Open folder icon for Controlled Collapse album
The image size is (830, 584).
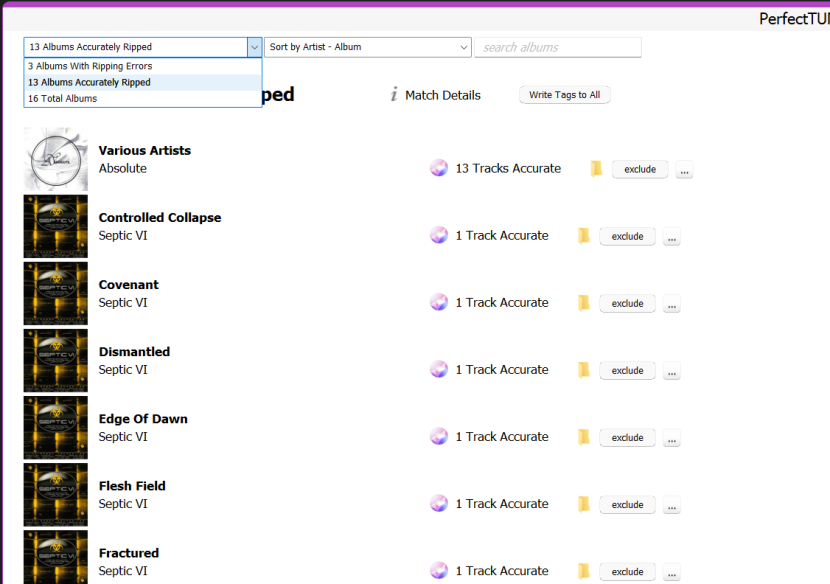pos(584,236)
